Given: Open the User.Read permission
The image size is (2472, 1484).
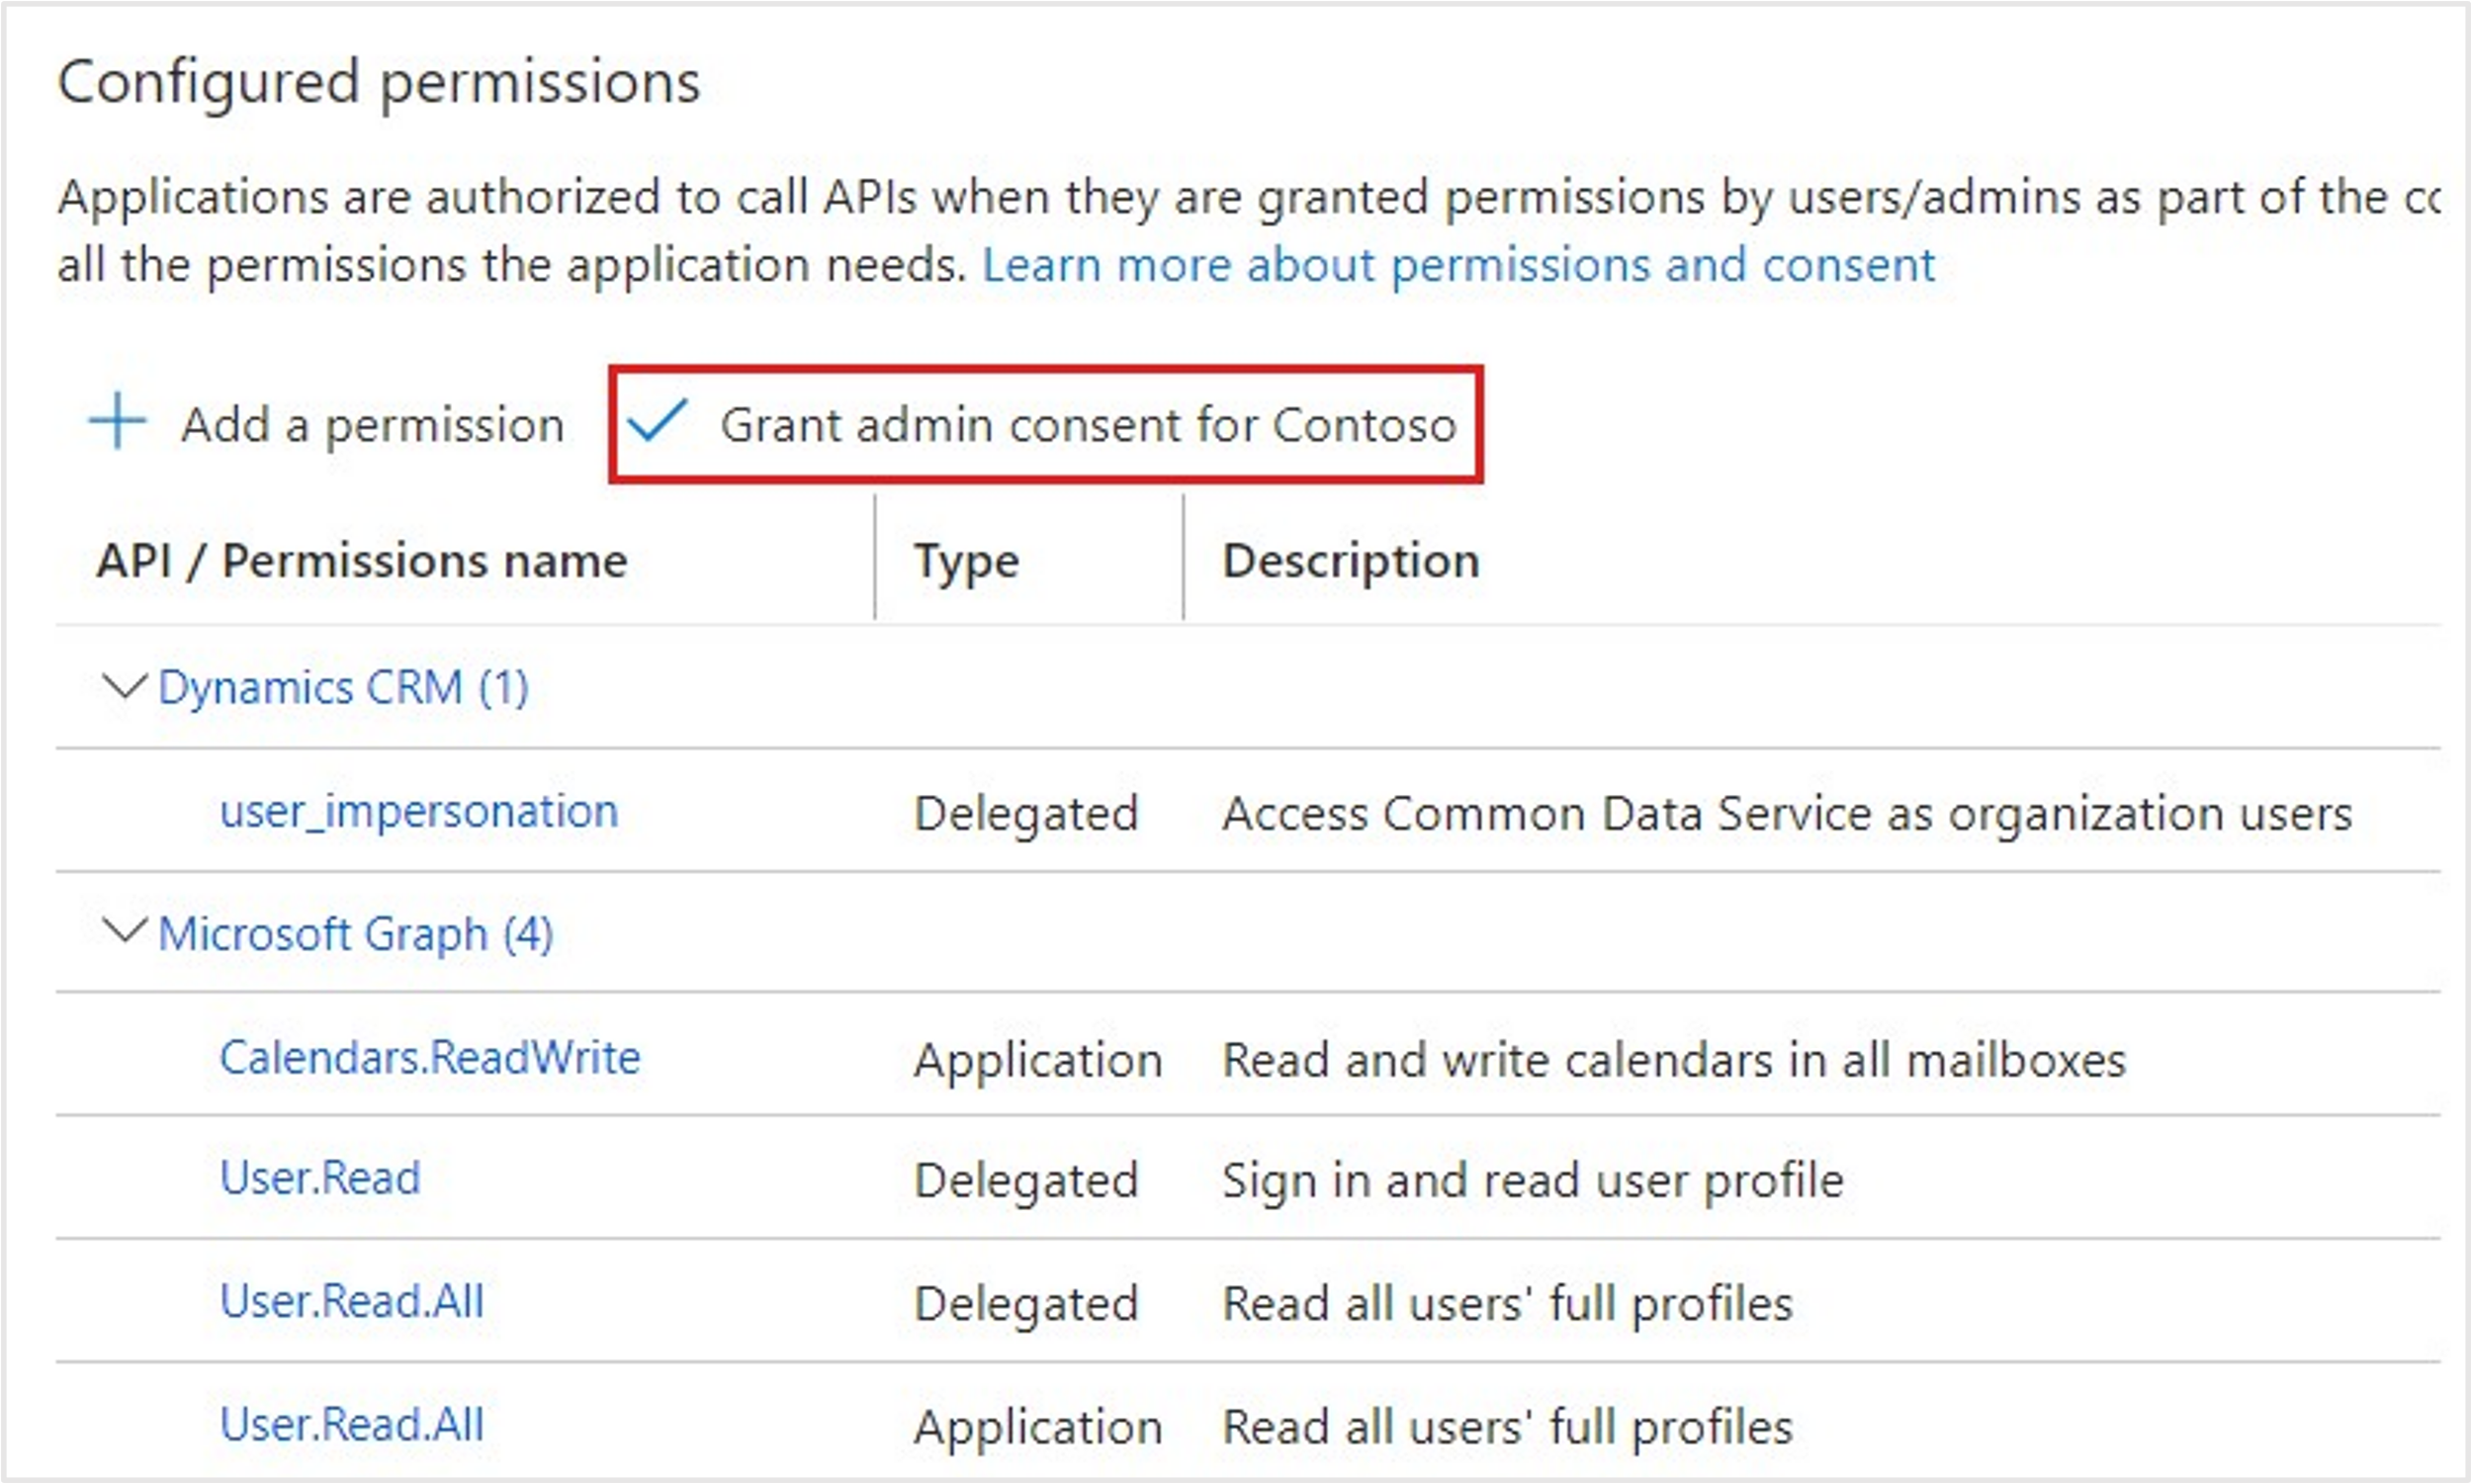Looking at the screenshot, I should click(320, 1178).
